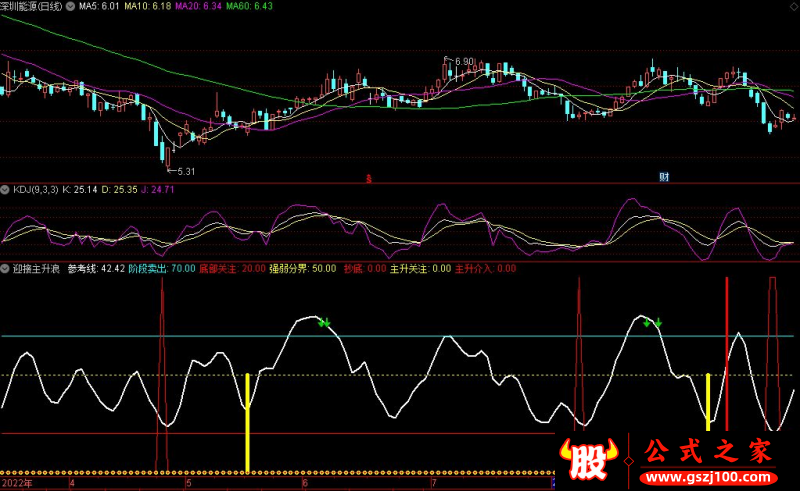Click the dropdown circle beside 迎接主升浪
Screen dimensions: 800x491
tap(5, 268)
